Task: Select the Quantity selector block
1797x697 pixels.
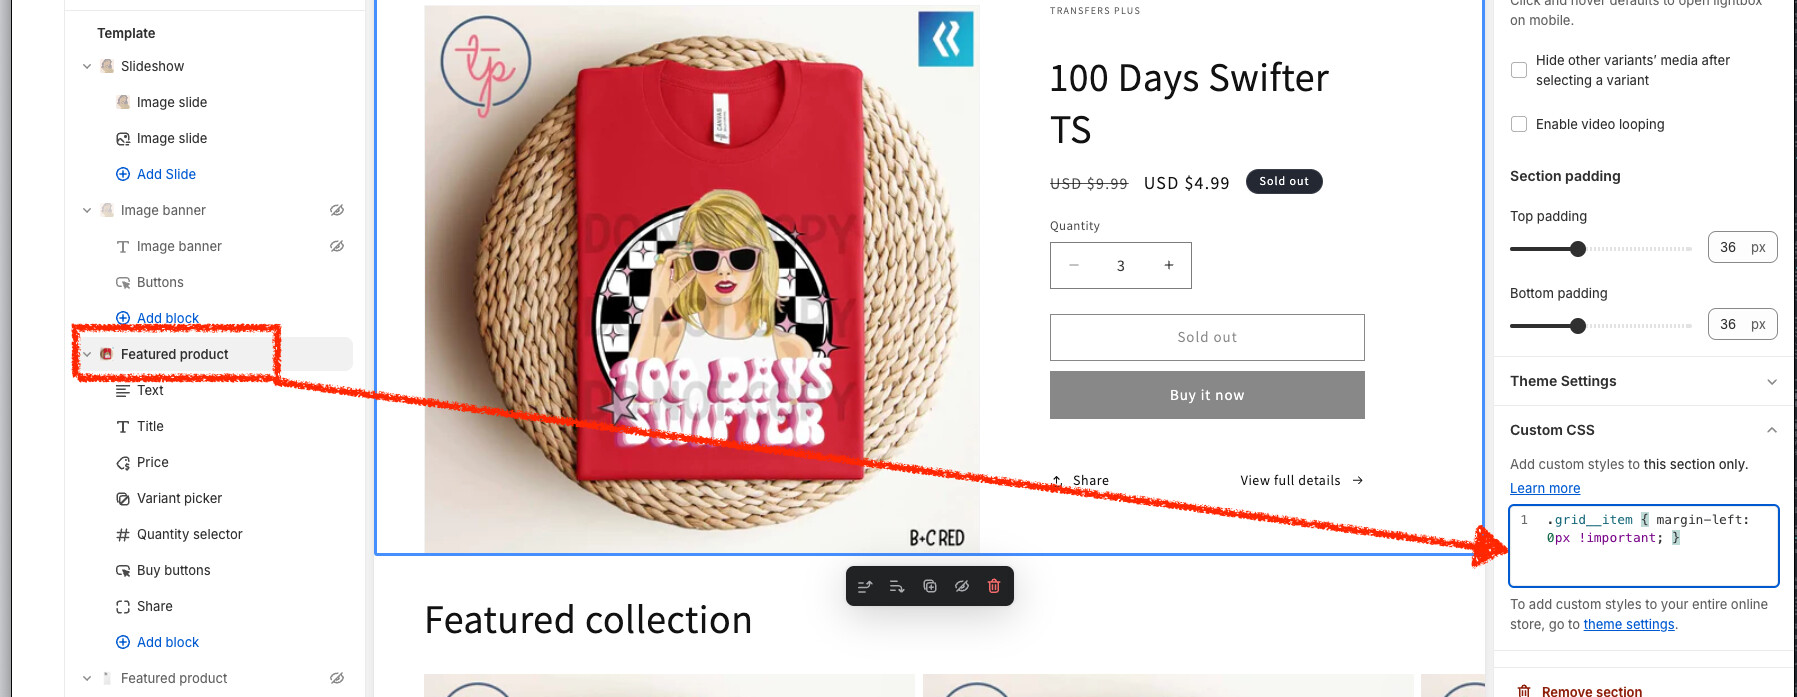Action: 189,534
